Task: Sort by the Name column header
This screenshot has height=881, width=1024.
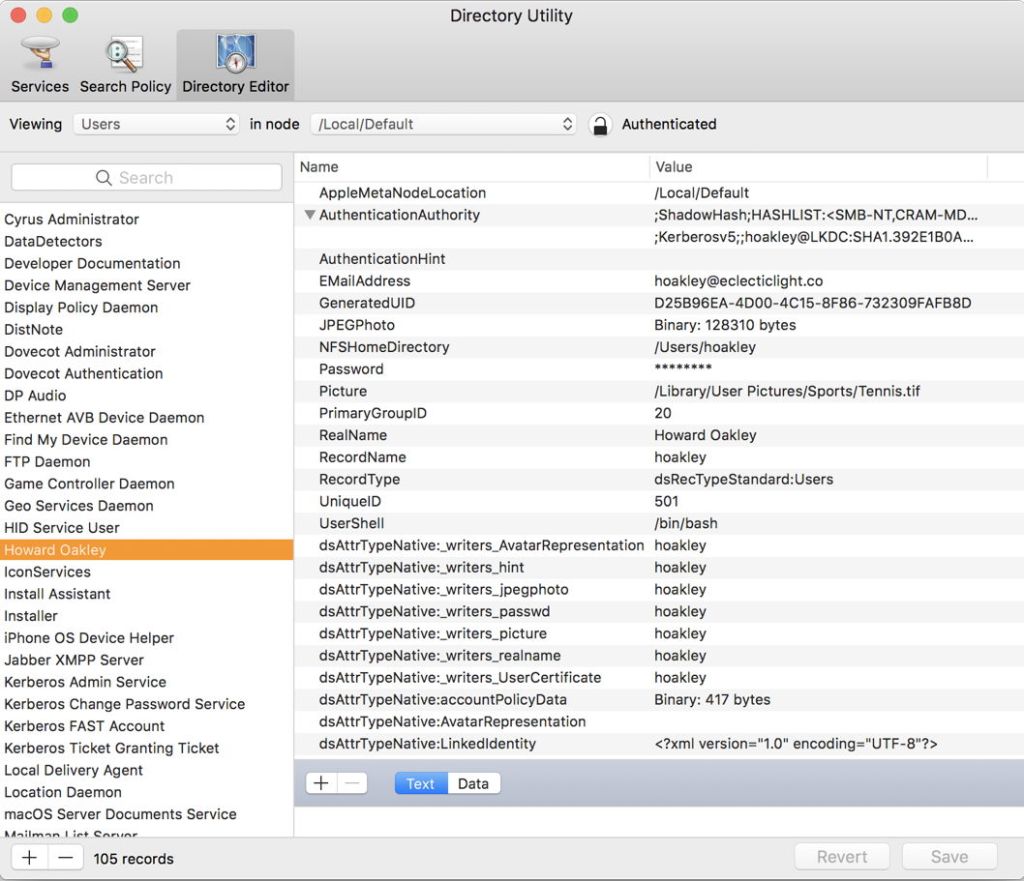Action: click(472, 167)
